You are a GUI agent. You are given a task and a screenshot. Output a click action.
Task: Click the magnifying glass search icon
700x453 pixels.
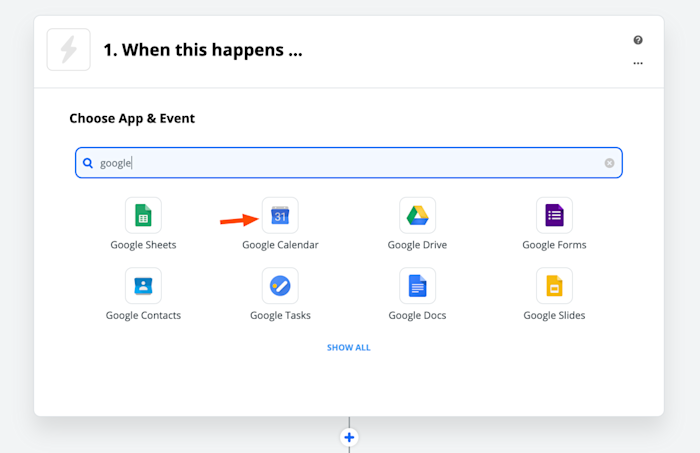pos(88,163)
